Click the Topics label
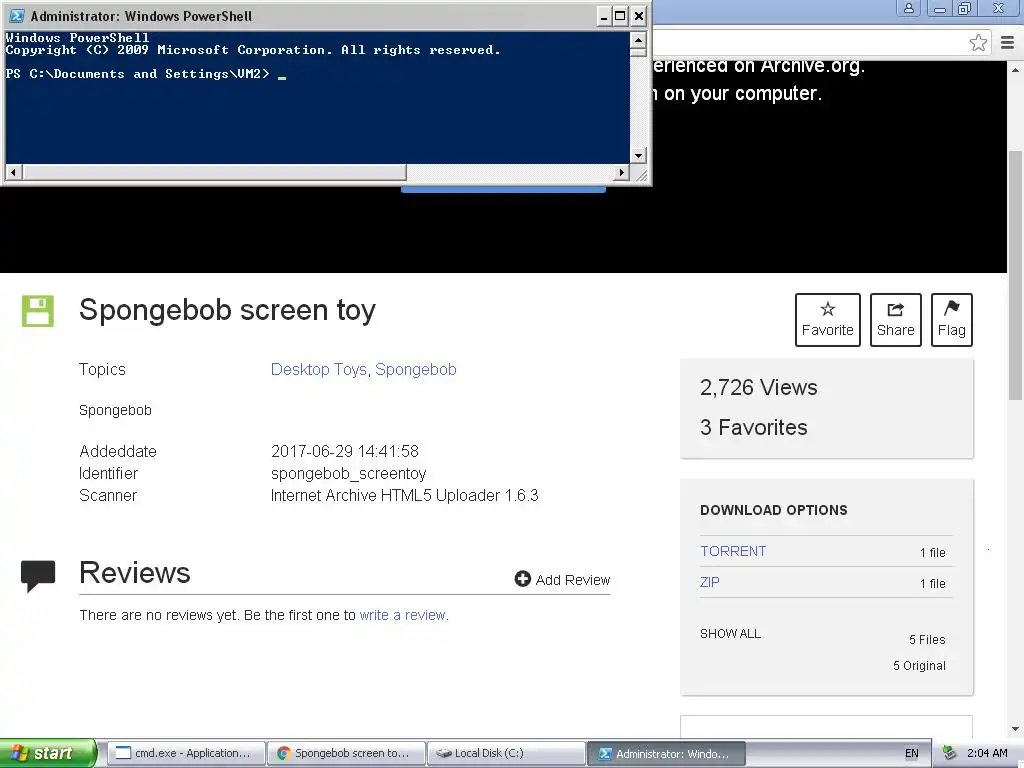Image resolution: width=1024 pixels, height=768 pixels. 102,370
